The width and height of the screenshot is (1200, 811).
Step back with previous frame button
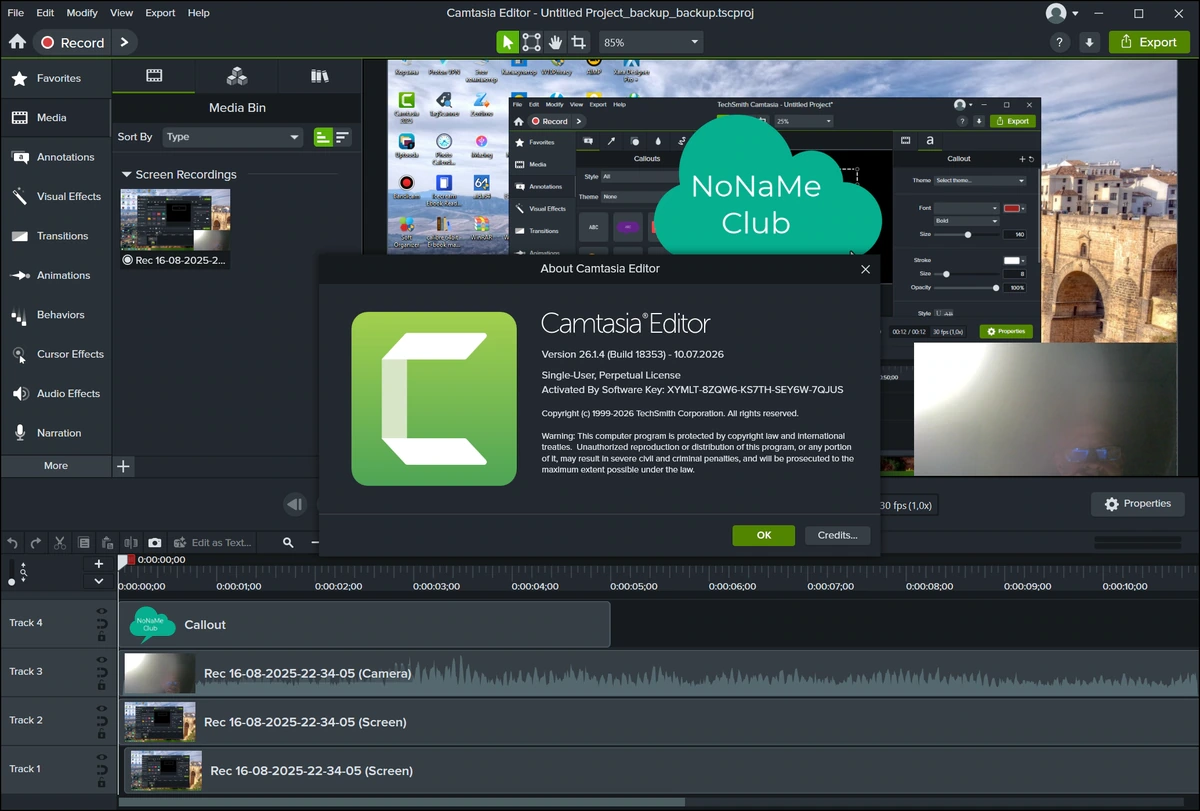pos(295,505)
